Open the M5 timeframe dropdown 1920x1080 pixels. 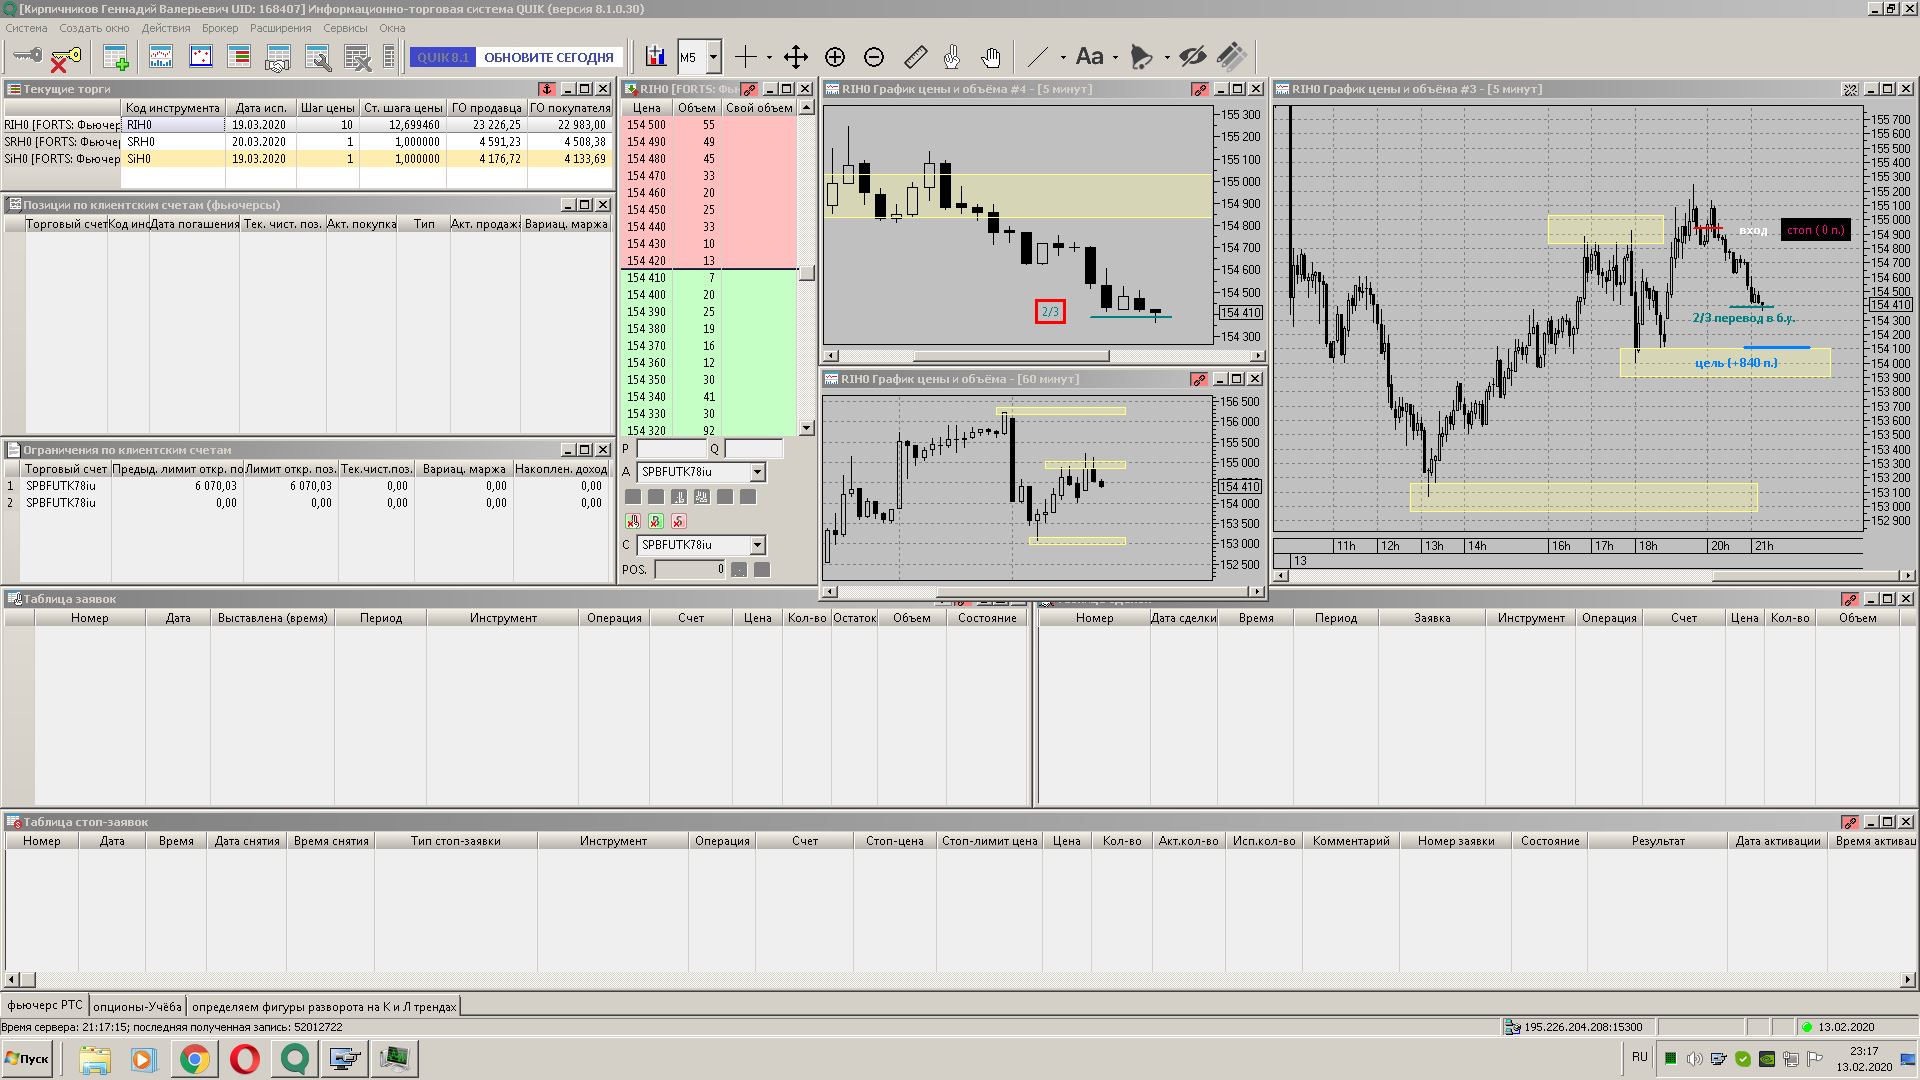click(713, 57)
